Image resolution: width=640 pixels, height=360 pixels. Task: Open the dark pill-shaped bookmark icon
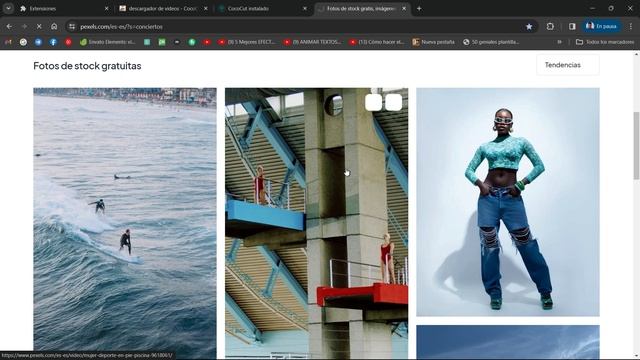[x=177, y=42]
